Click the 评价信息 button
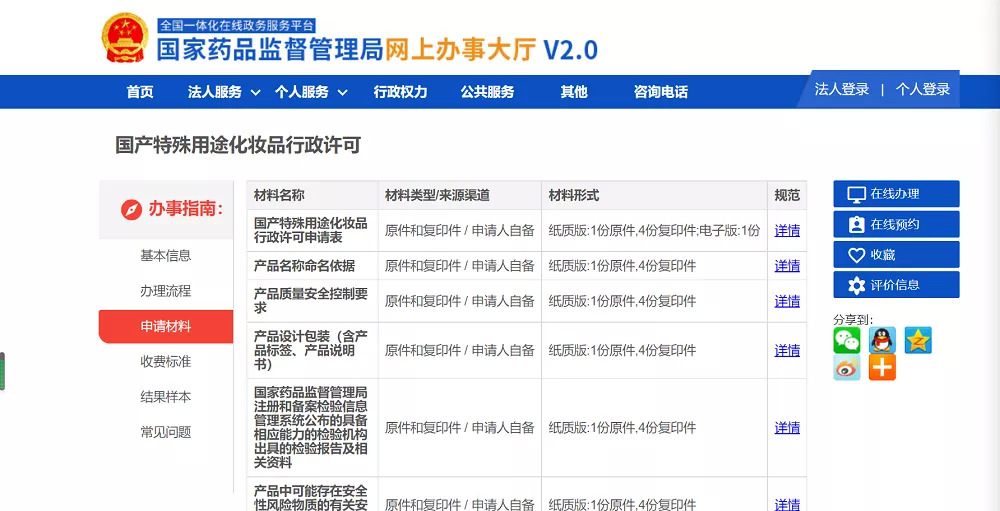The width and height of the screenshot is (1000, 511). pos(896,285)
